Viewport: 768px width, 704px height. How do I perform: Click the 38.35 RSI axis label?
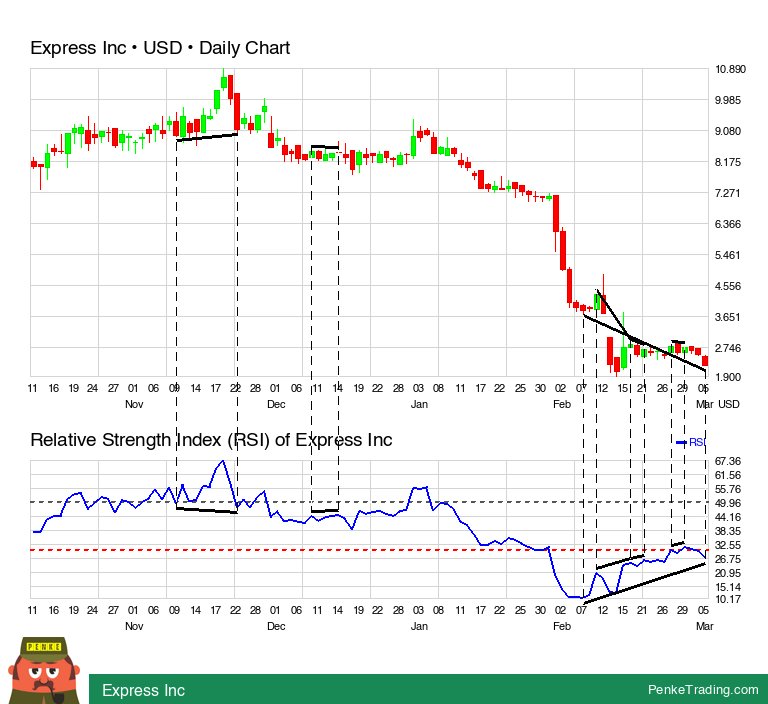728,532
